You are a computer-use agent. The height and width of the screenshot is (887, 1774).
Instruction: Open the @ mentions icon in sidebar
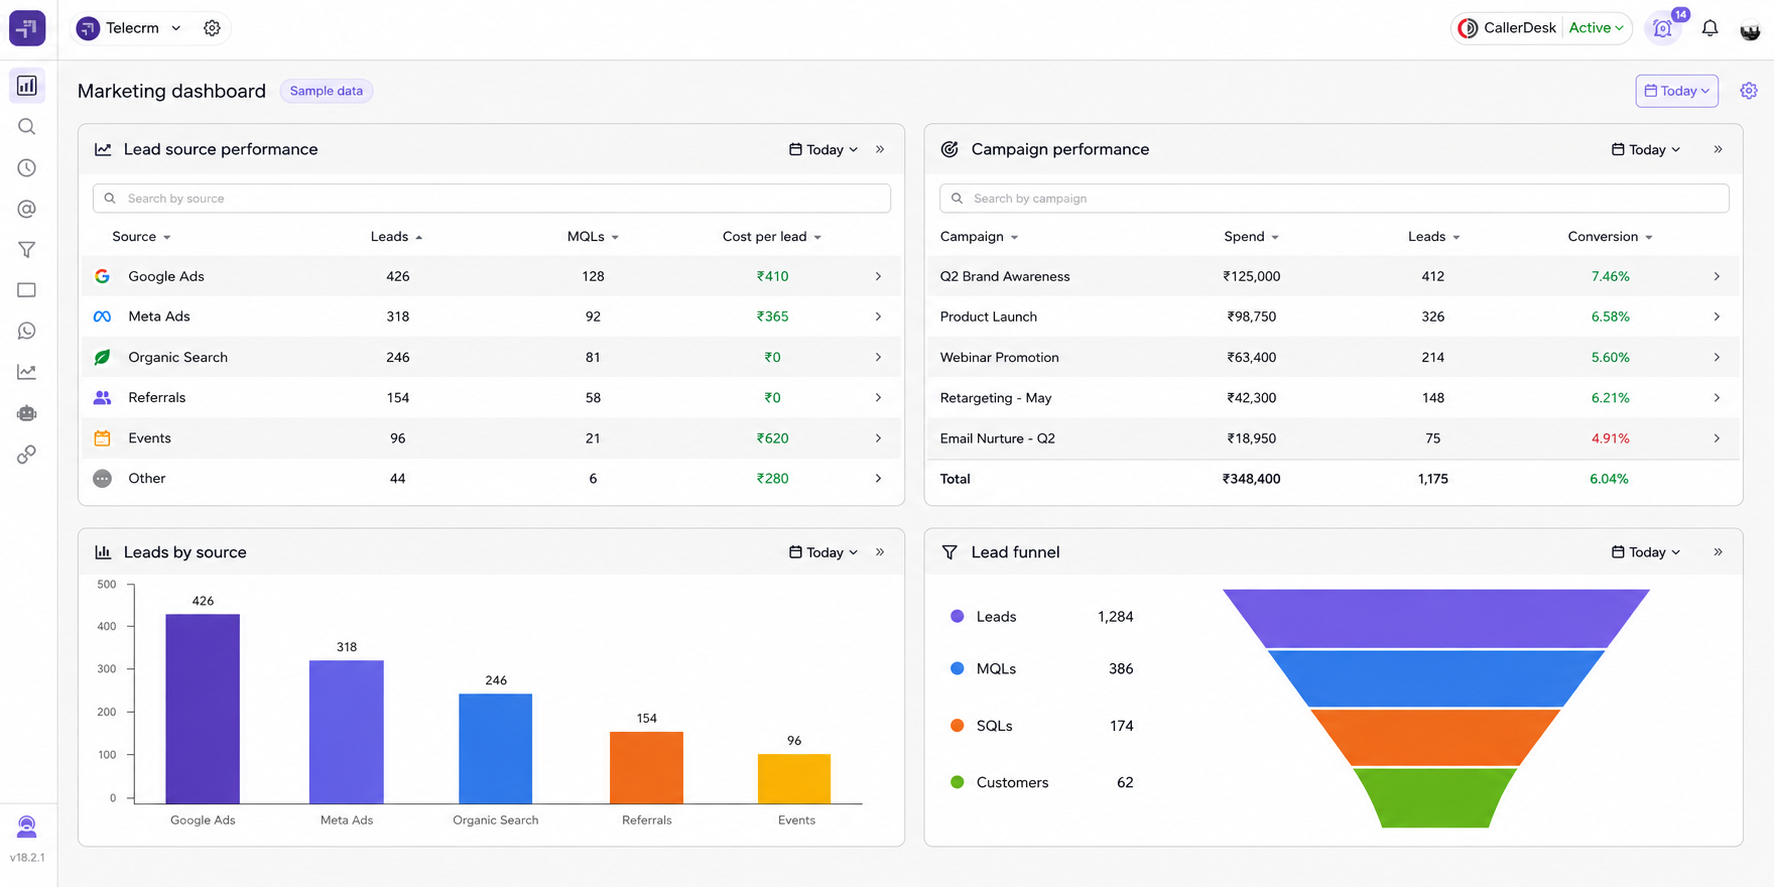(x=27, y=209)
